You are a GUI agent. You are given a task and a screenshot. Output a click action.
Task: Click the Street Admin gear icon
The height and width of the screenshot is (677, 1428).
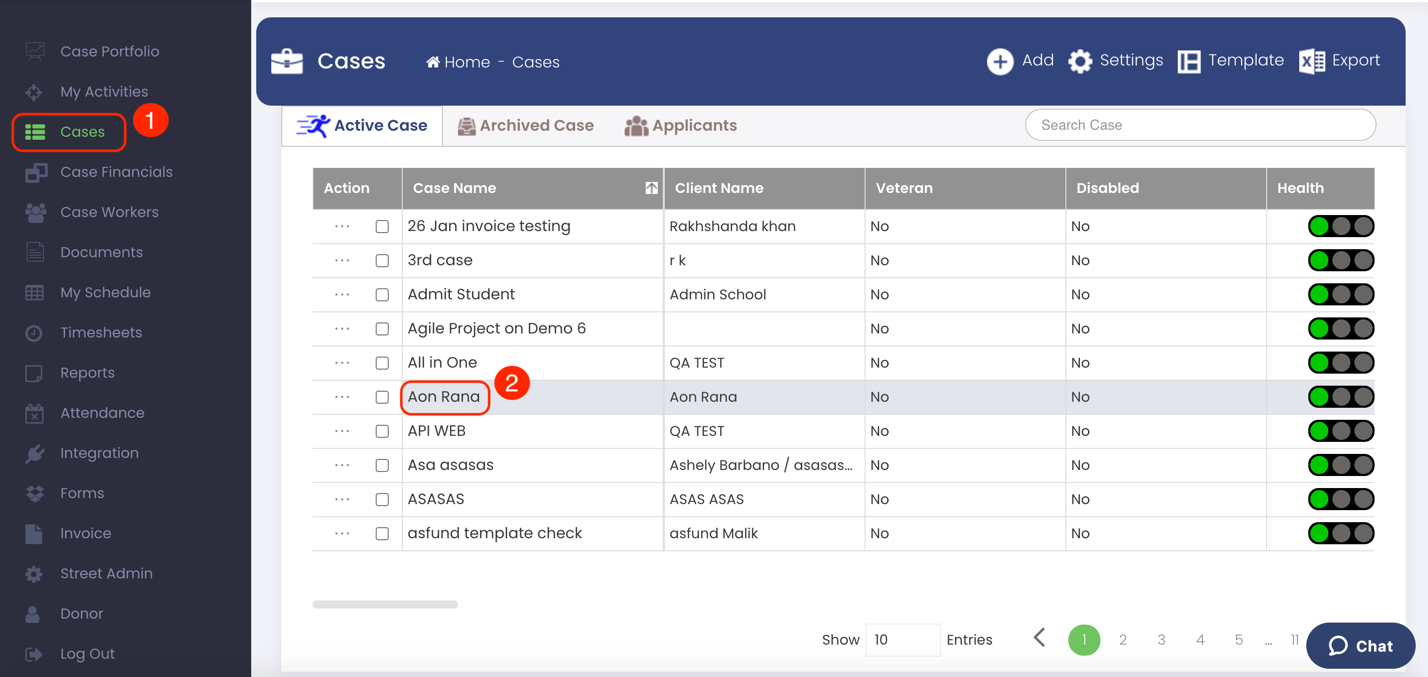35,573
